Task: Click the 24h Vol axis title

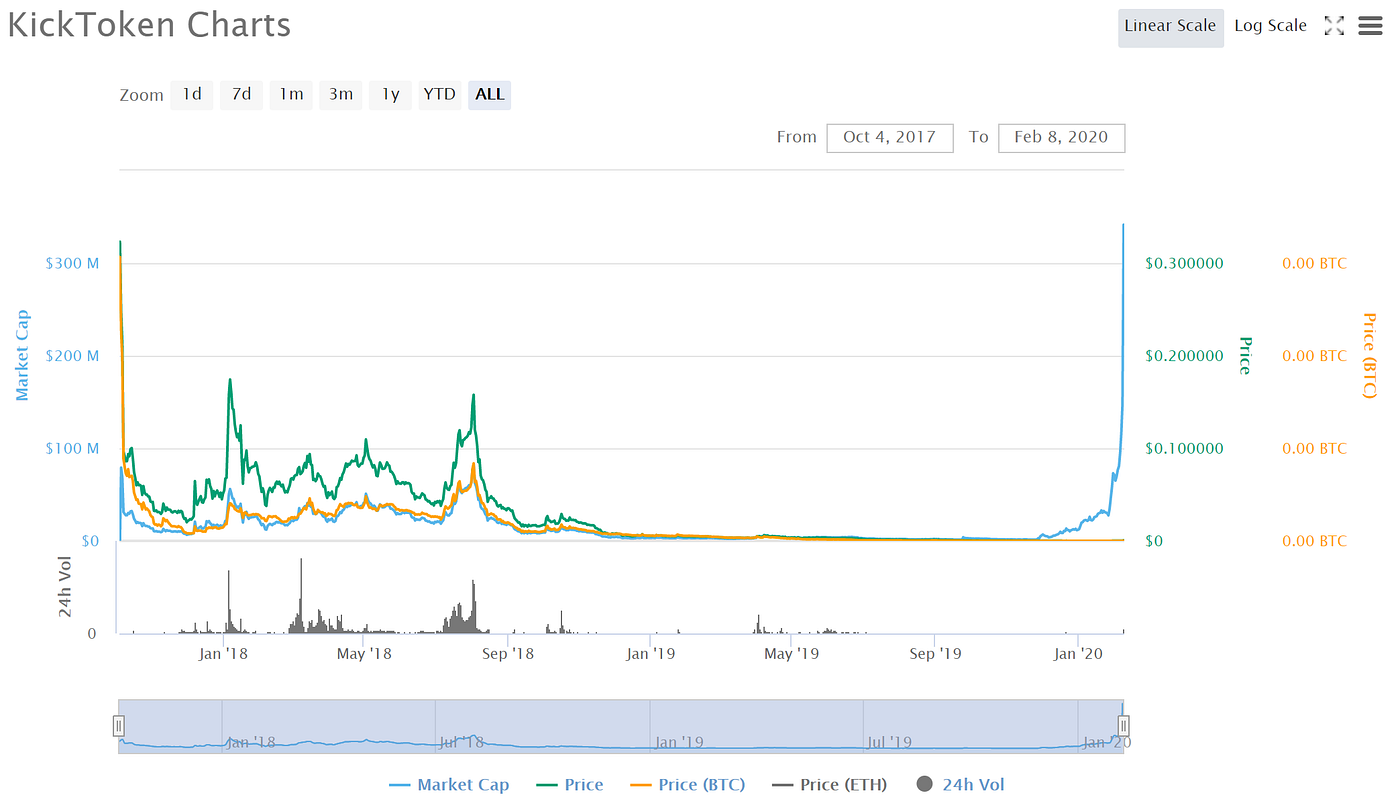Action: coord(65,586)
